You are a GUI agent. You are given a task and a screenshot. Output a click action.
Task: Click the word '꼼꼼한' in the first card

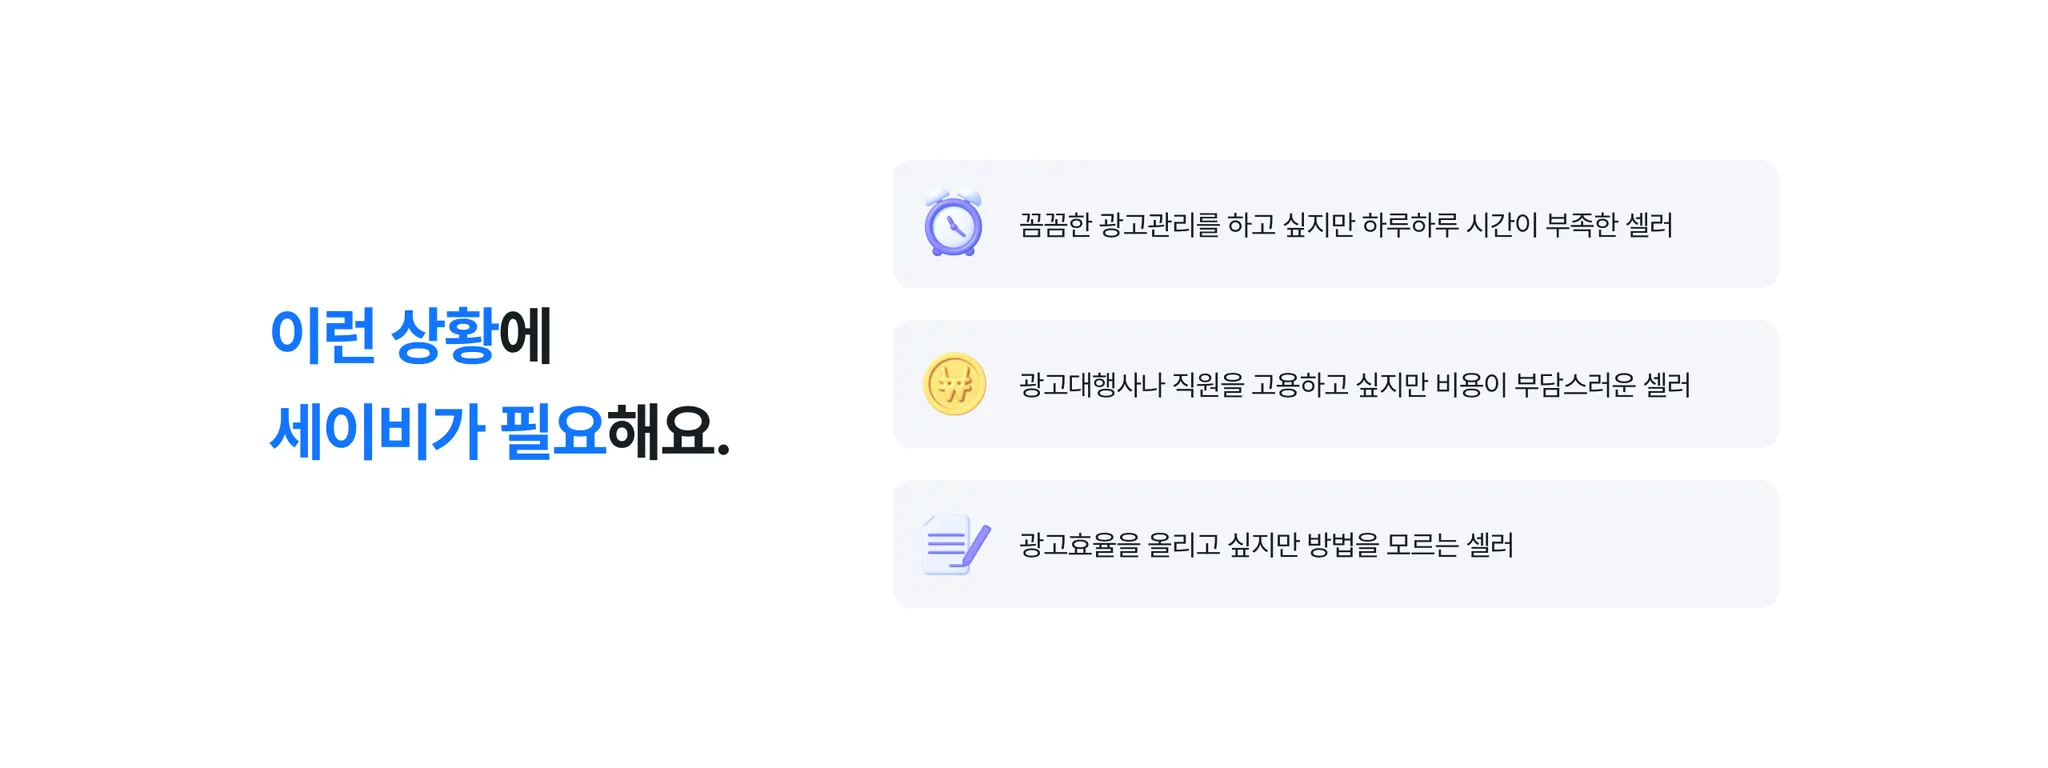coord(1055,225)
